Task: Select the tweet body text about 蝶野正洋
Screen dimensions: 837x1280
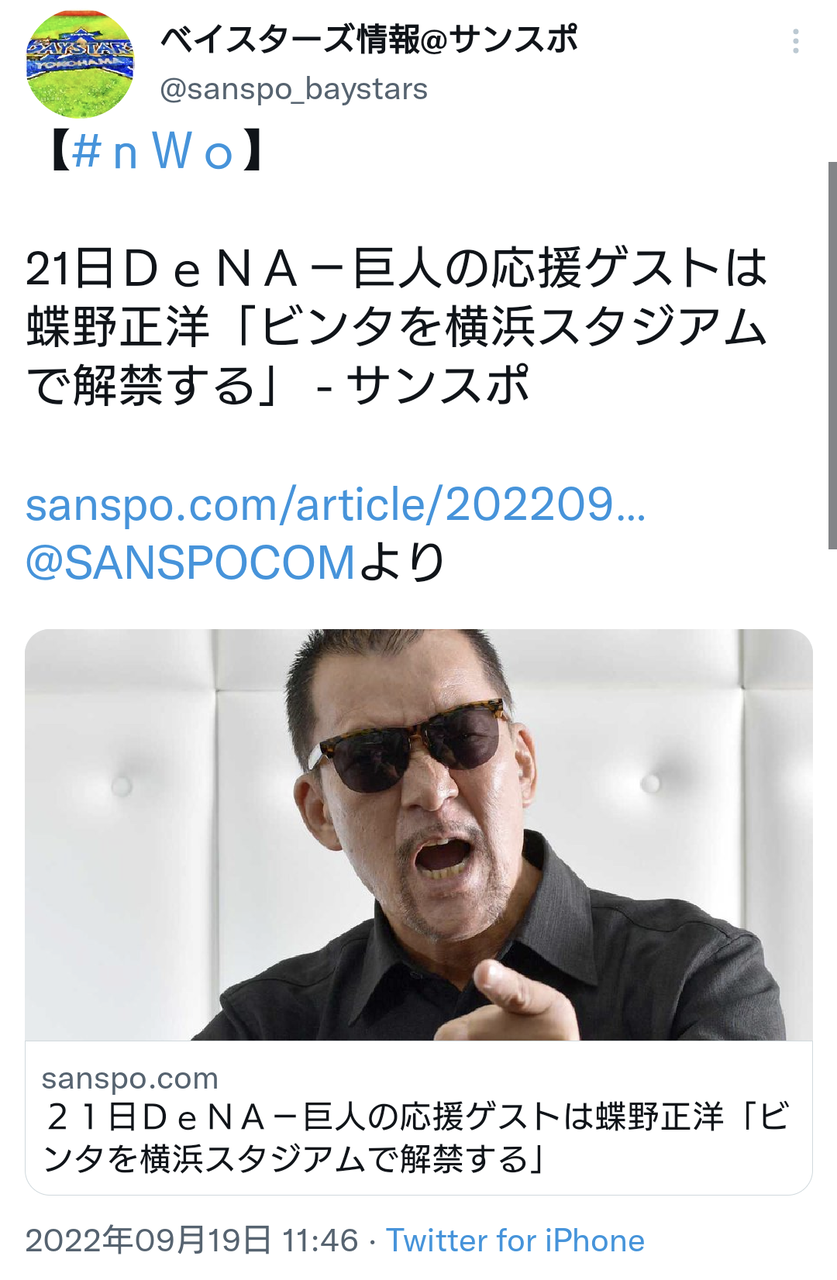Action: click(x=397, y=326)
